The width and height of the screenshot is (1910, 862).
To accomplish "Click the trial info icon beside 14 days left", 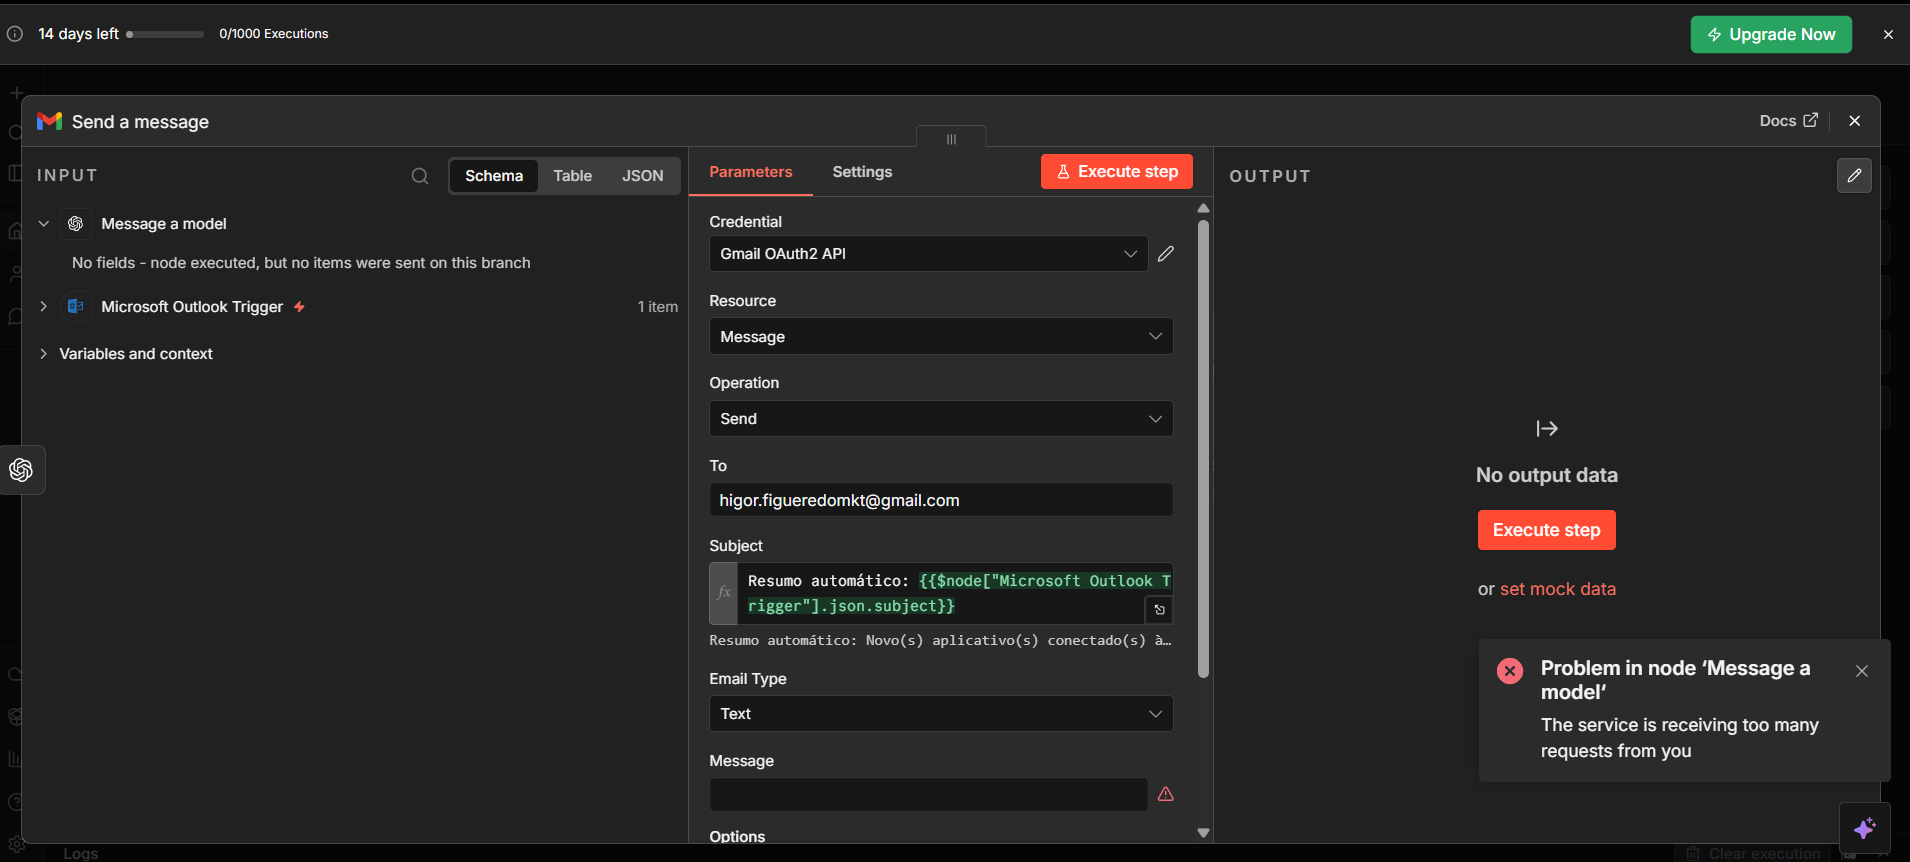I will coord(15,34).
